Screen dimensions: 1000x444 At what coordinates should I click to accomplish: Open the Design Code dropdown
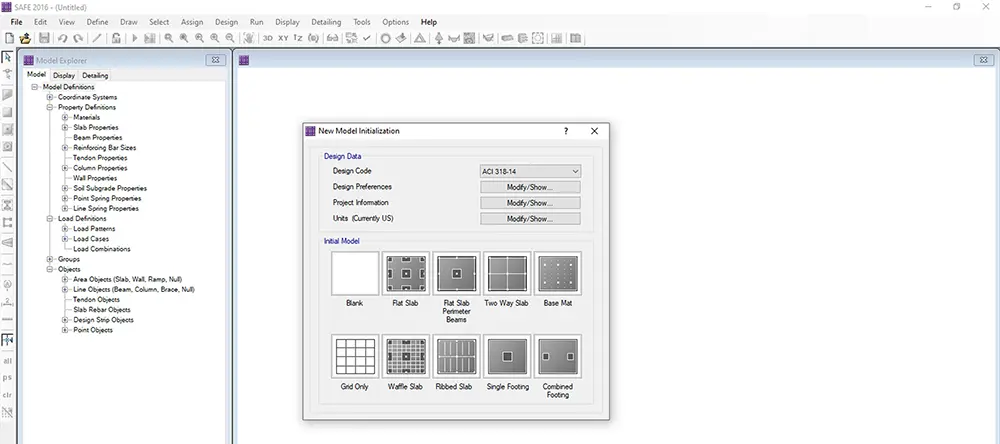(530, 172)
